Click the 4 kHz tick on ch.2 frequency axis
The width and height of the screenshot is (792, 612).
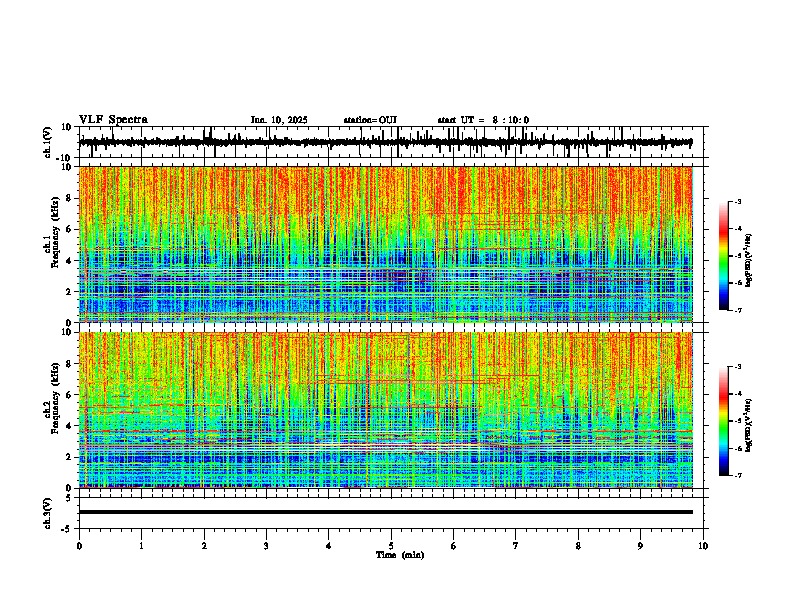(69, 426)
